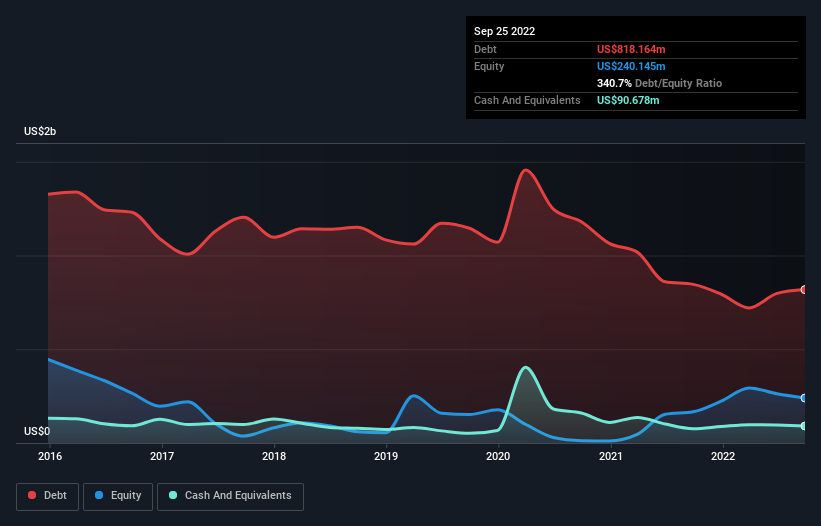This screenshot has height=526, width=821.
Task: Click the 2020 debt peak on red line
Action: (x=526, y=170)
